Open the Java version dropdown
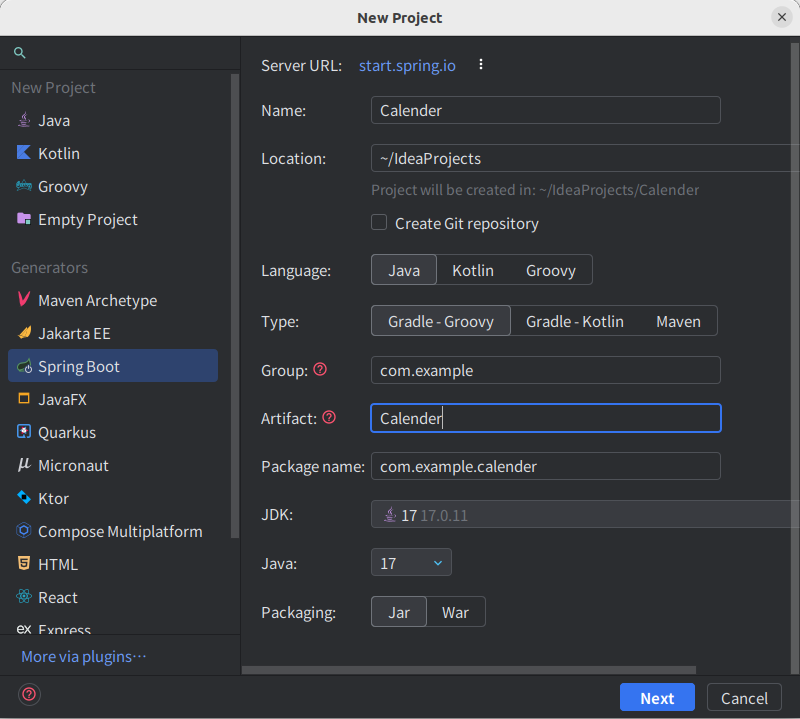The image size is (800, 719). [x=411, y=562]
